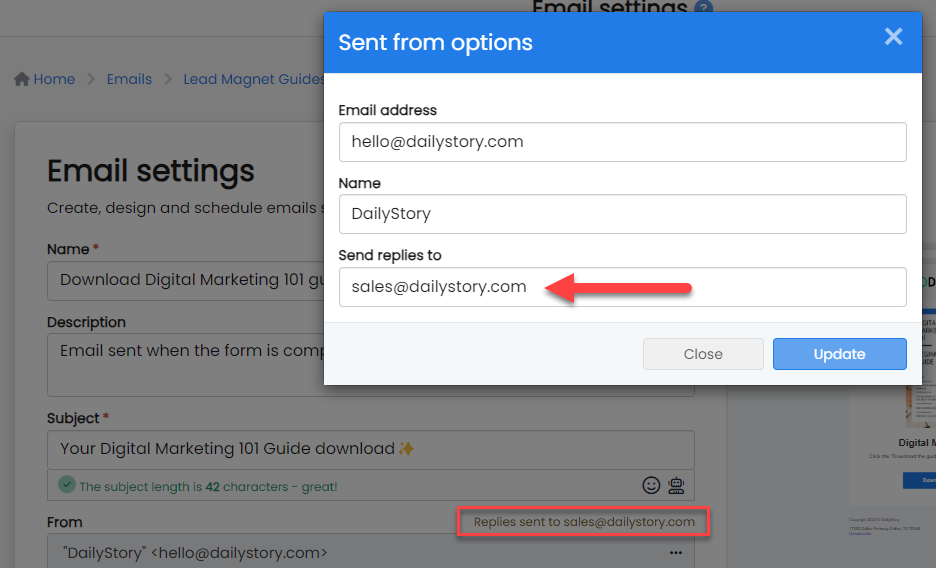Click the subject length 42 characters message
The image size is (936, 568).
click(208, 487)
